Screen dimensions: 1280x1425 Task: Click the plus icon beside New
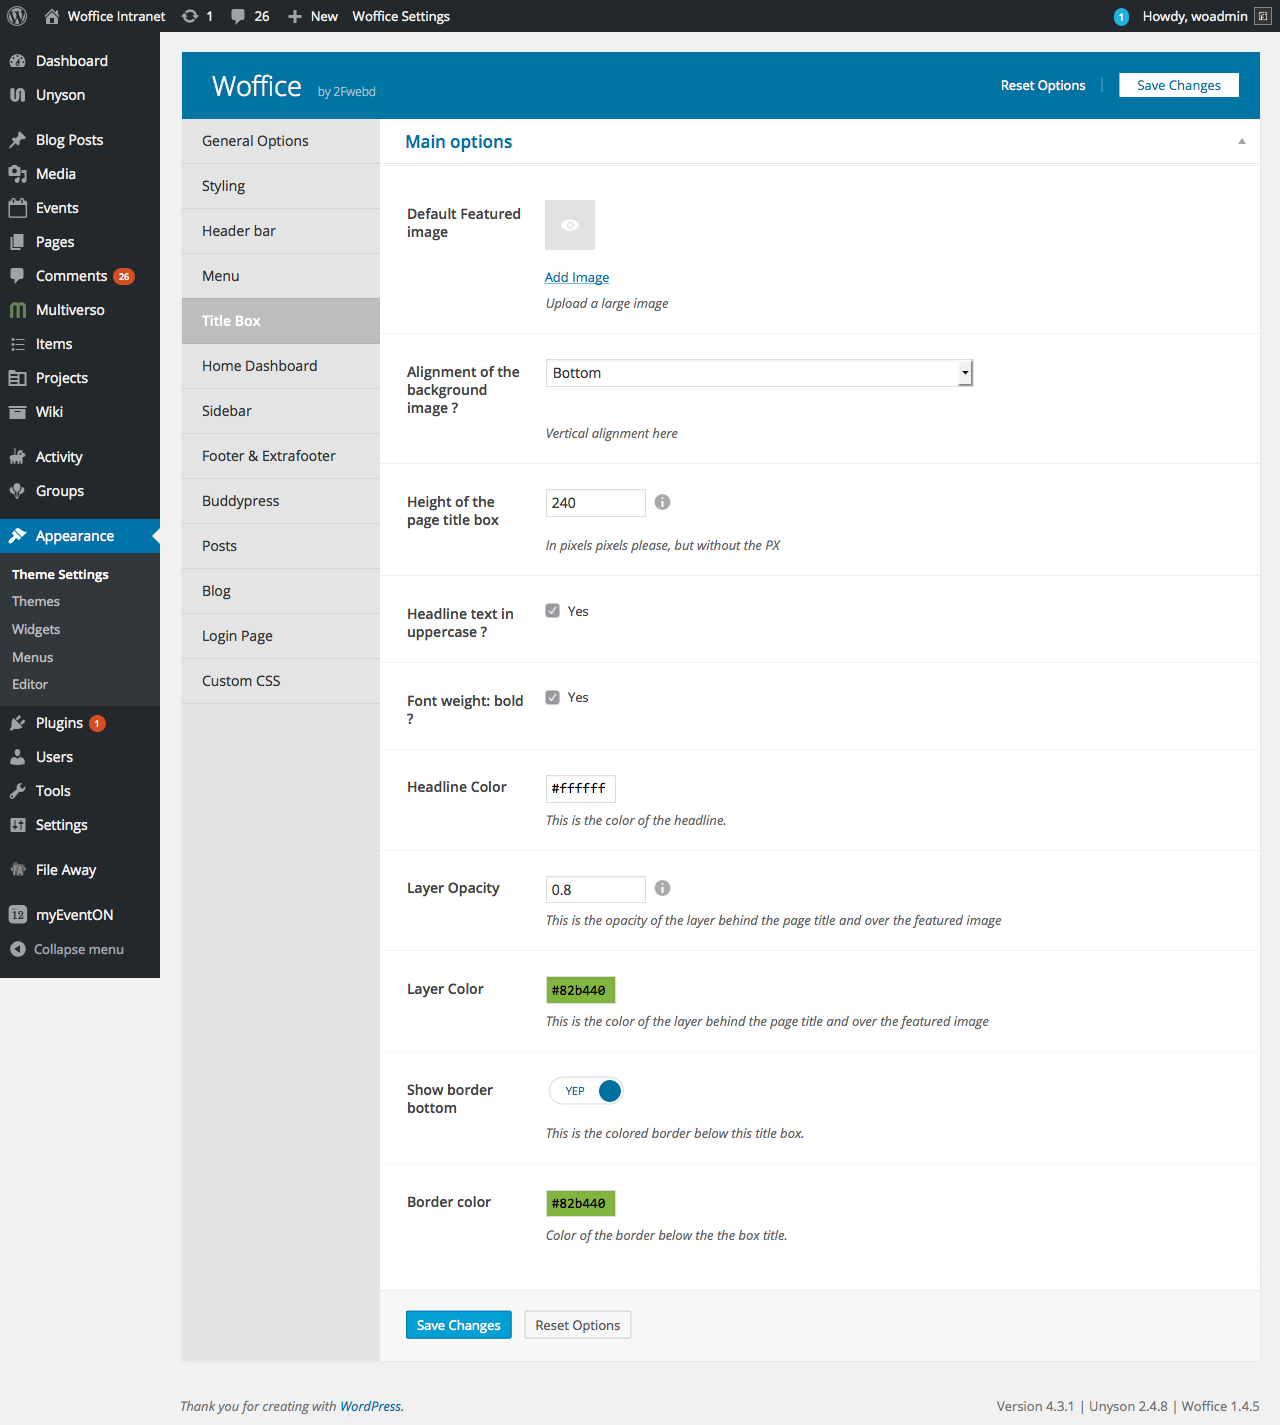click(x=295, y=16)
